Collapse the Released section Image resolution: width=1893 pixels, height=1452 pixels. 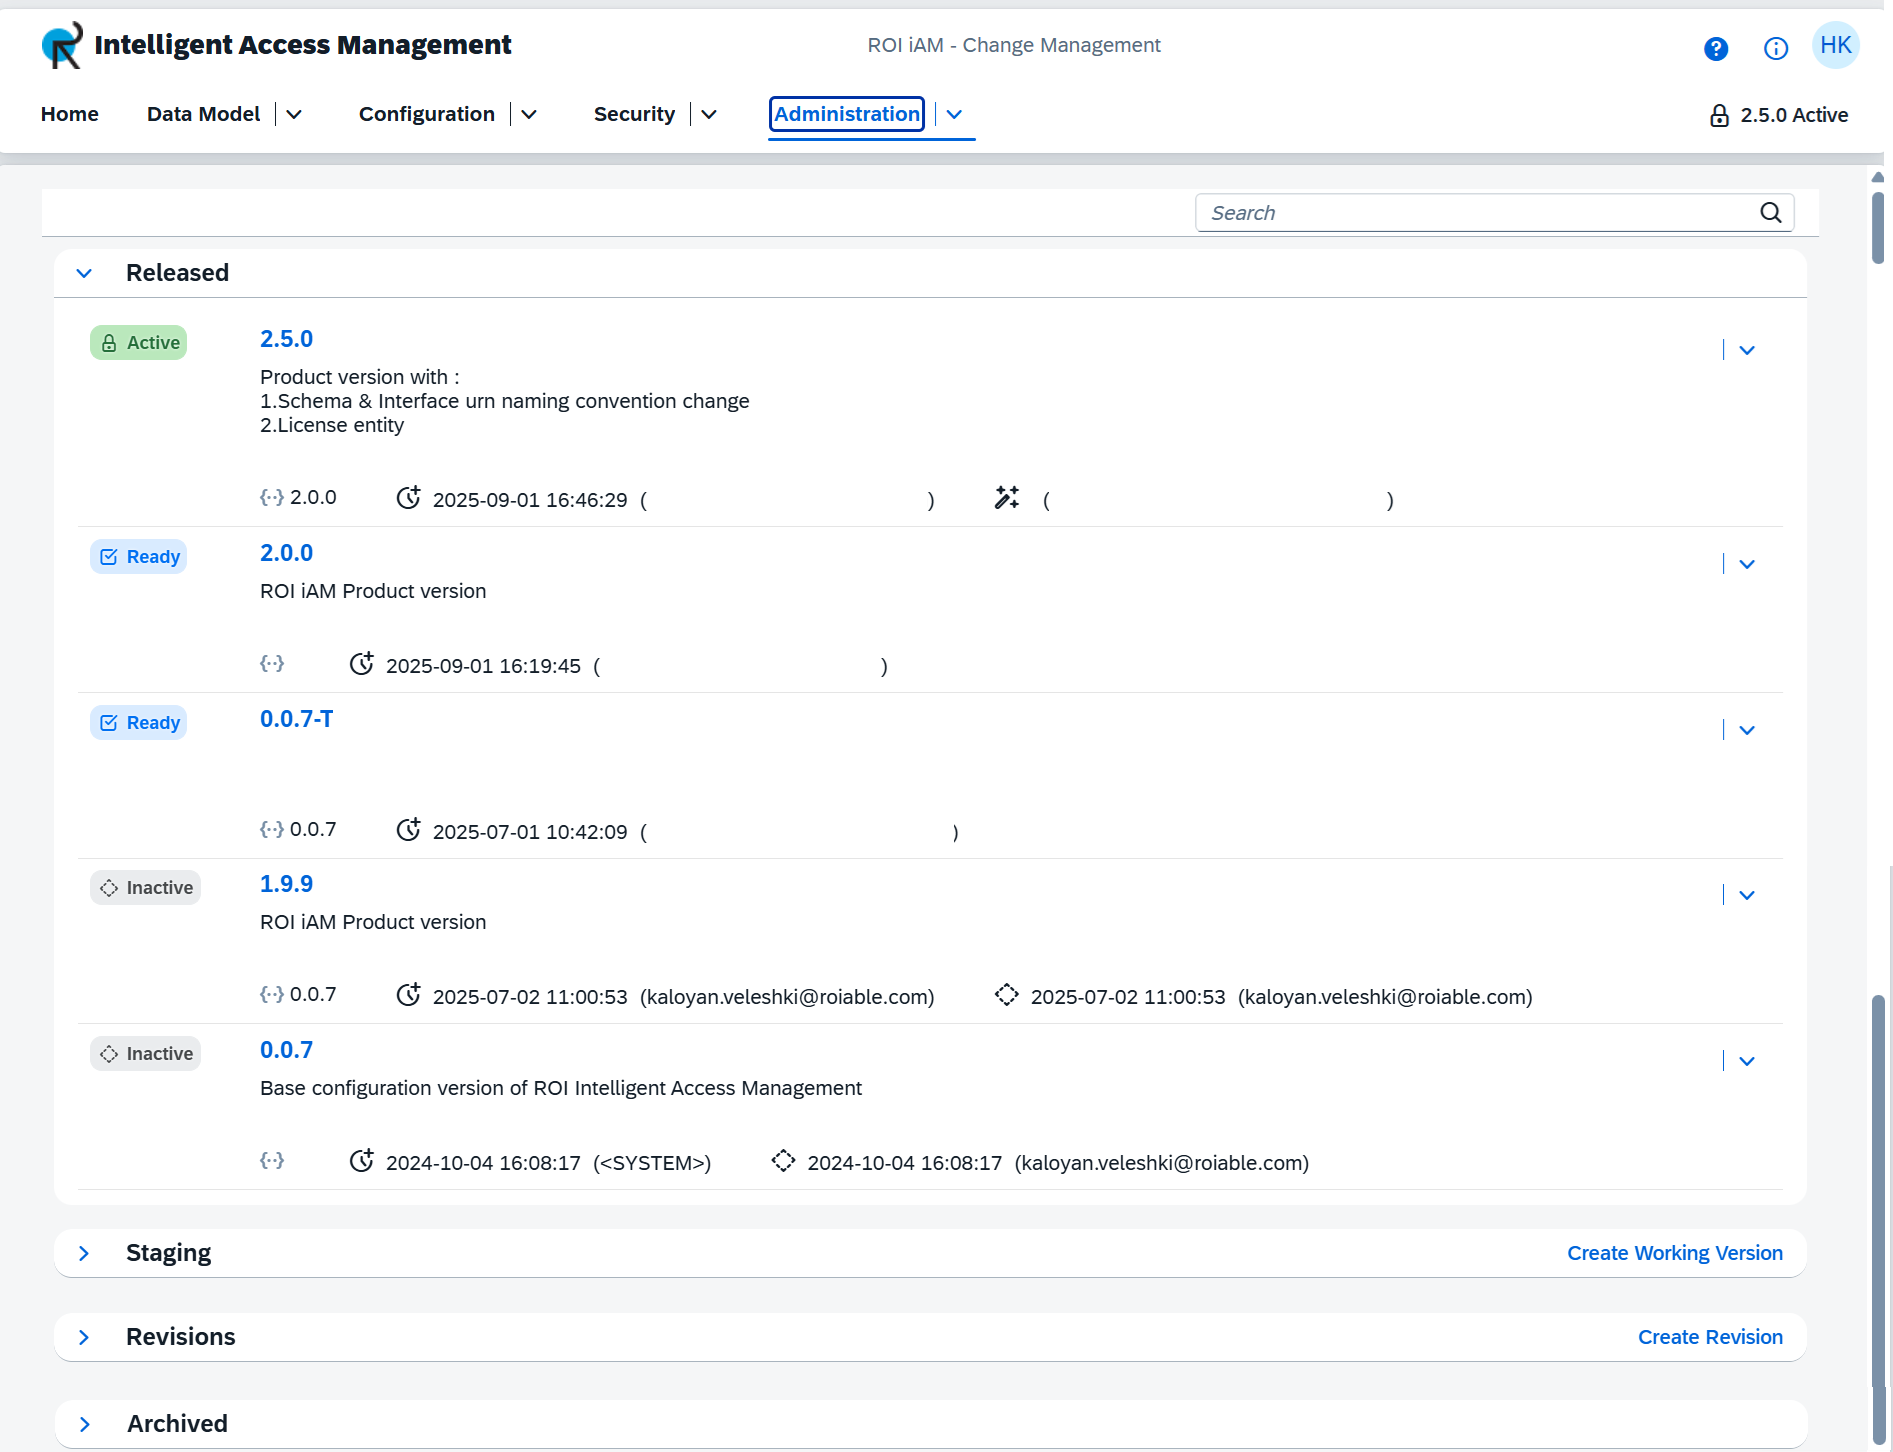(85, 273)
